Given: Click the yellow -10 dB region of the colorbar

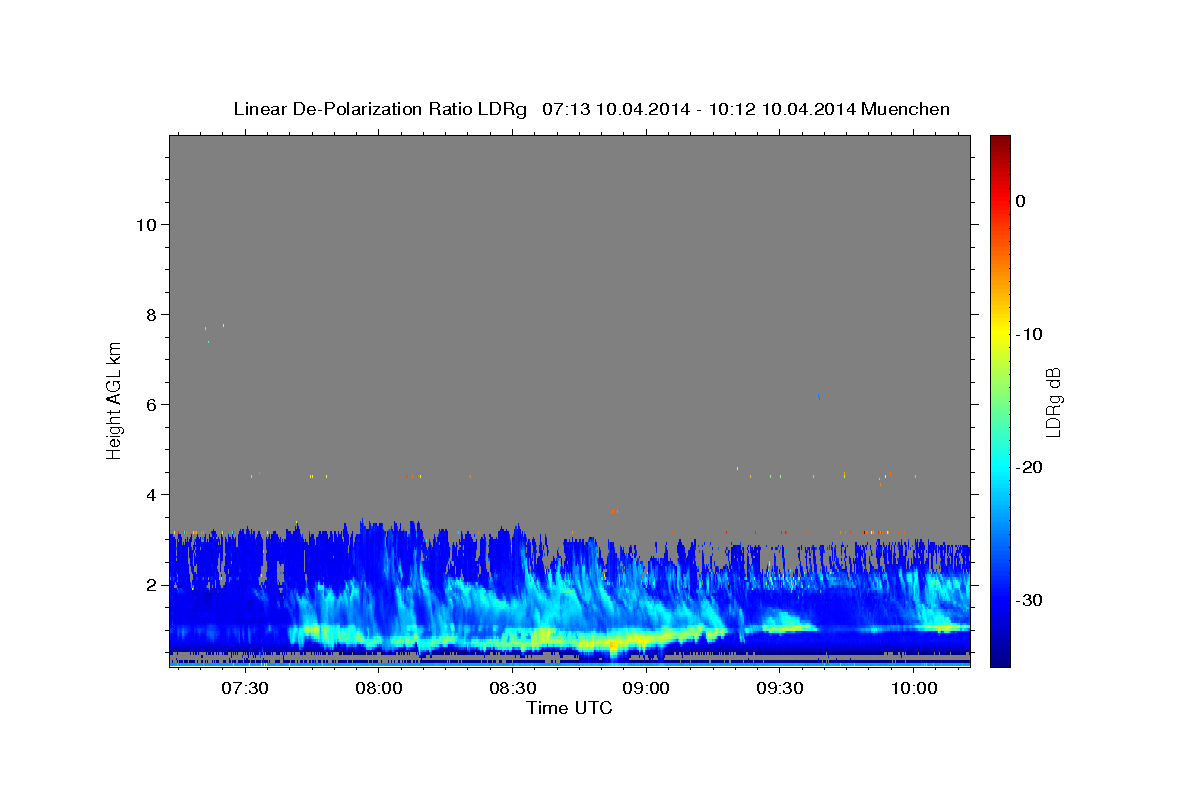Looking at the screenshot, I should point(1000,334).
